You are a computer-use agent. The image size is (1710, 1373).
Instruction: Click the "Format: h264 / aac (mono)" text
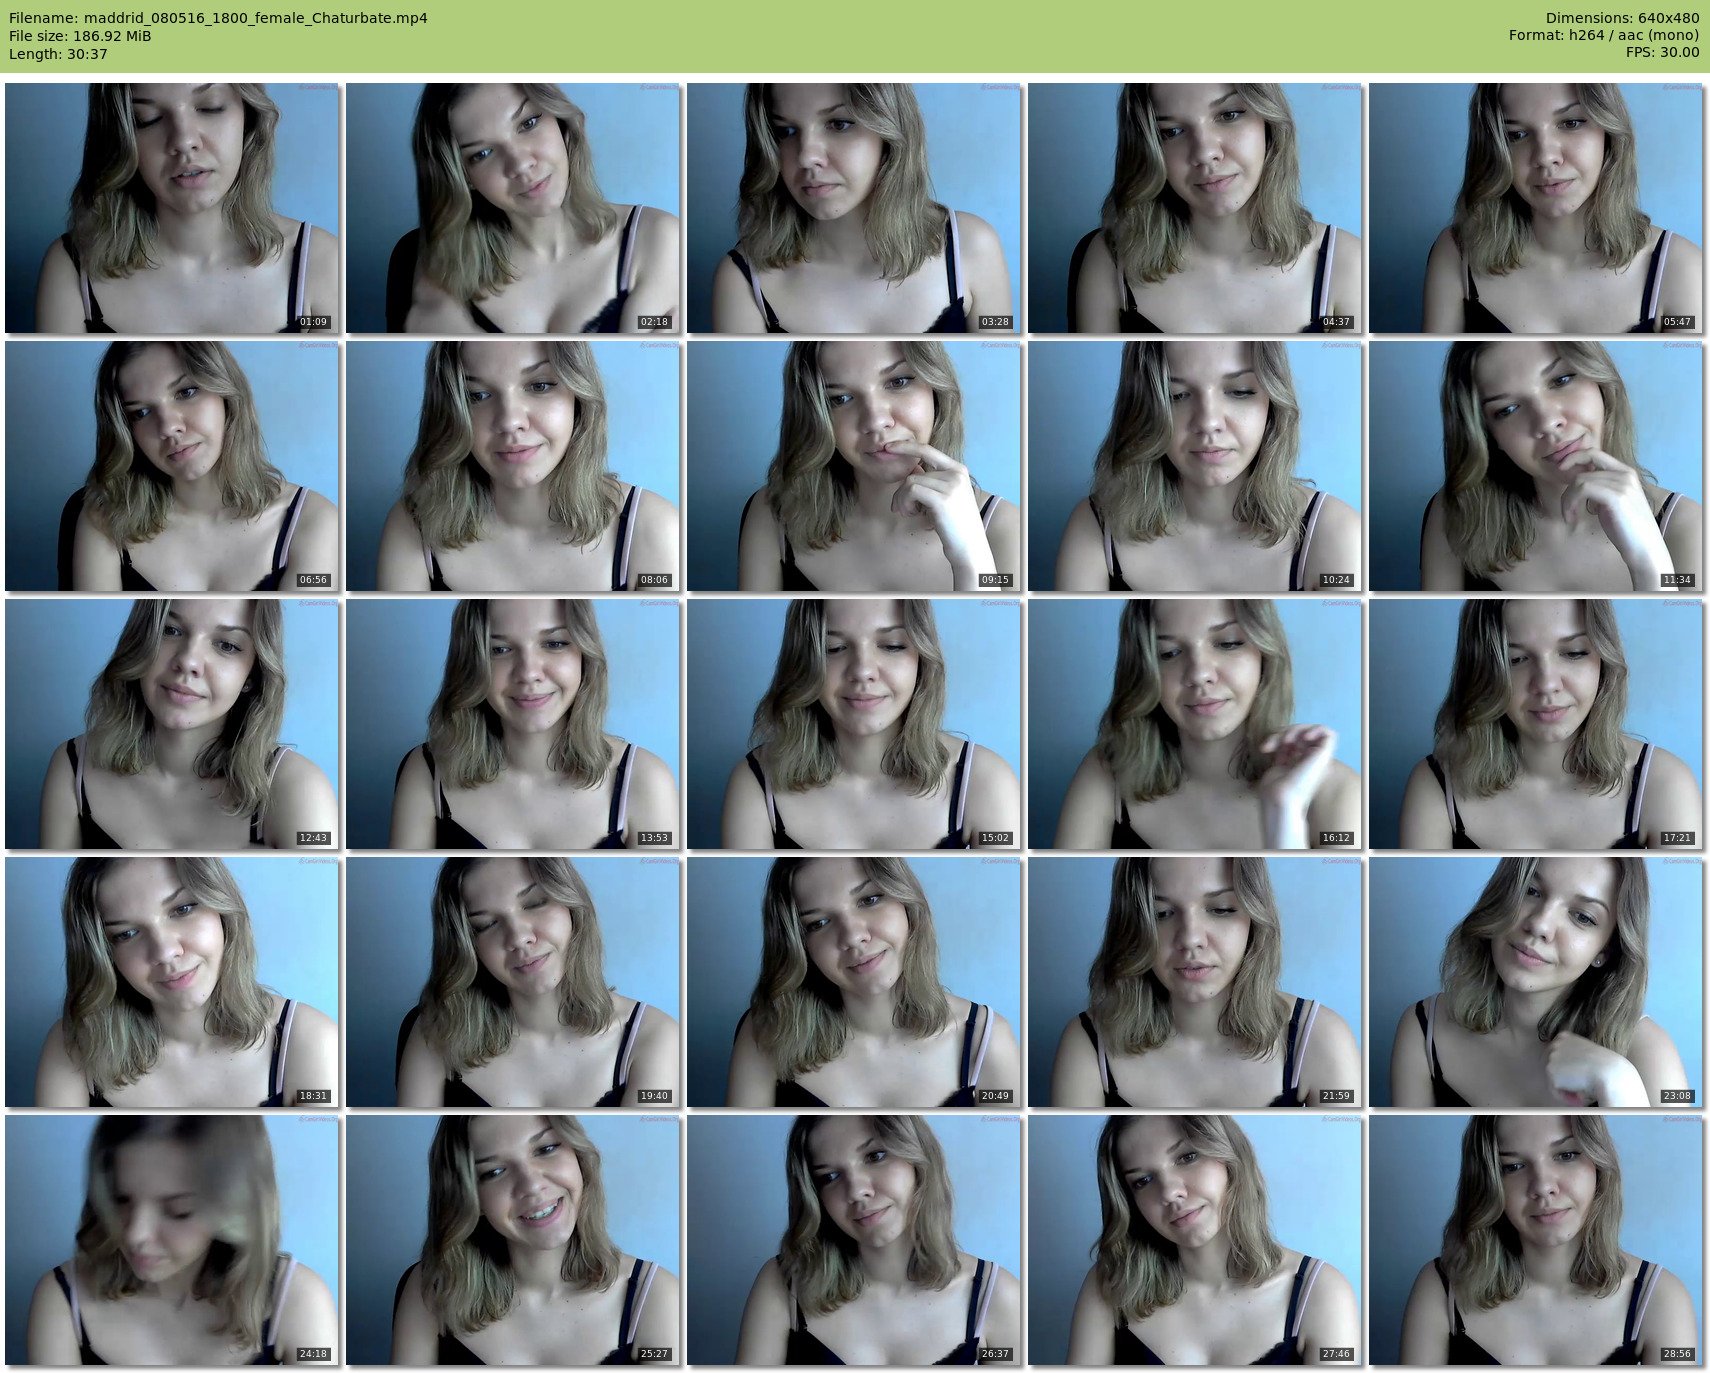(1604, 36)
